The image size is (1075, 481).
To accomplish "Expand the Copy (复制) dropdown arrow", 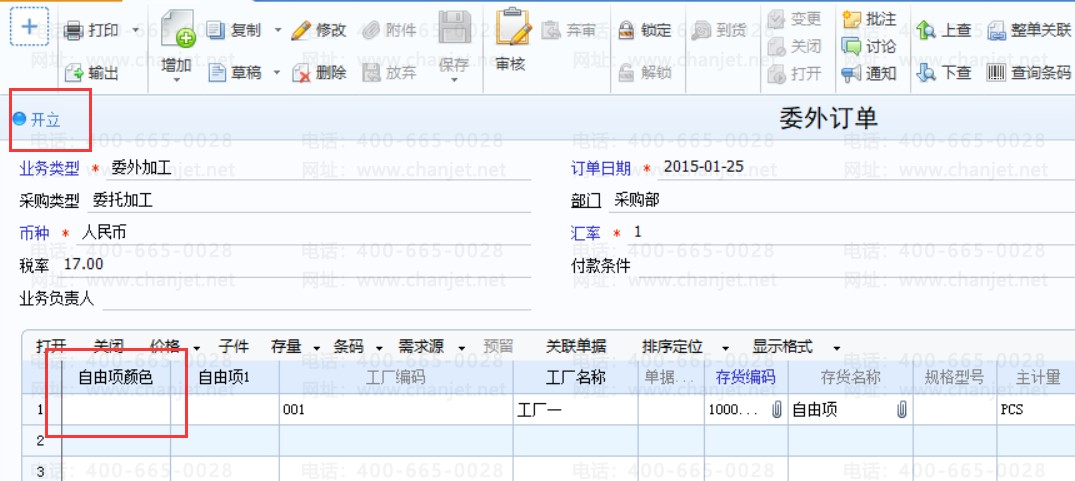I will tap(277, 31).
